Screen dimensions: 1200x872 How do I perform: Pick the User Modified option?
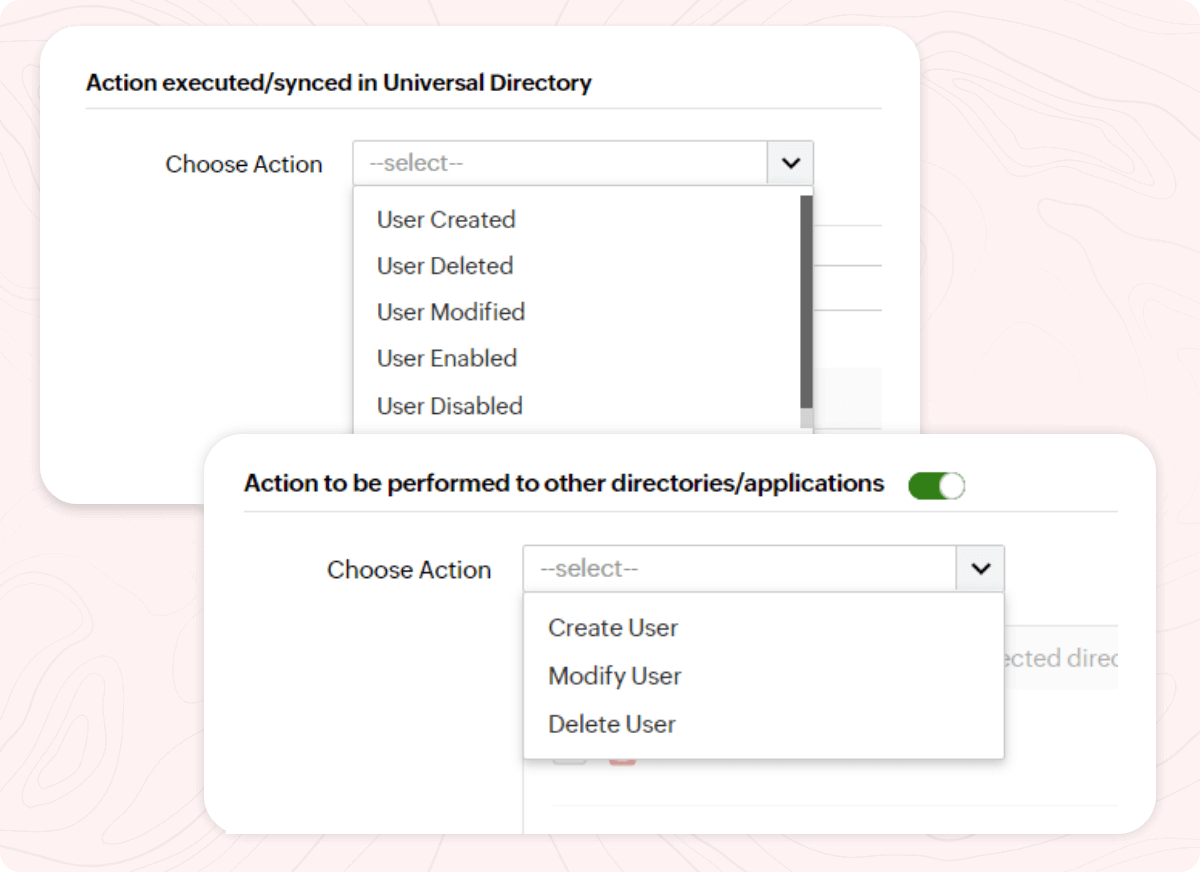(x=451, y=312)
